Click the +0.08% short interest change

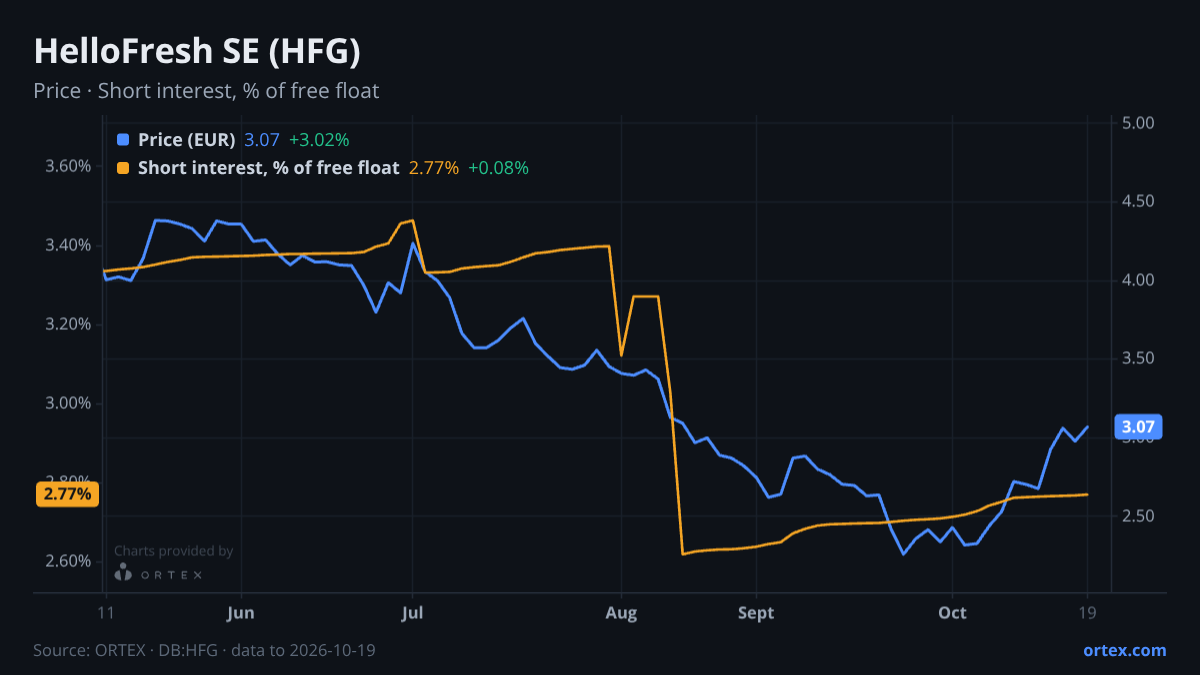coord(498,168)
